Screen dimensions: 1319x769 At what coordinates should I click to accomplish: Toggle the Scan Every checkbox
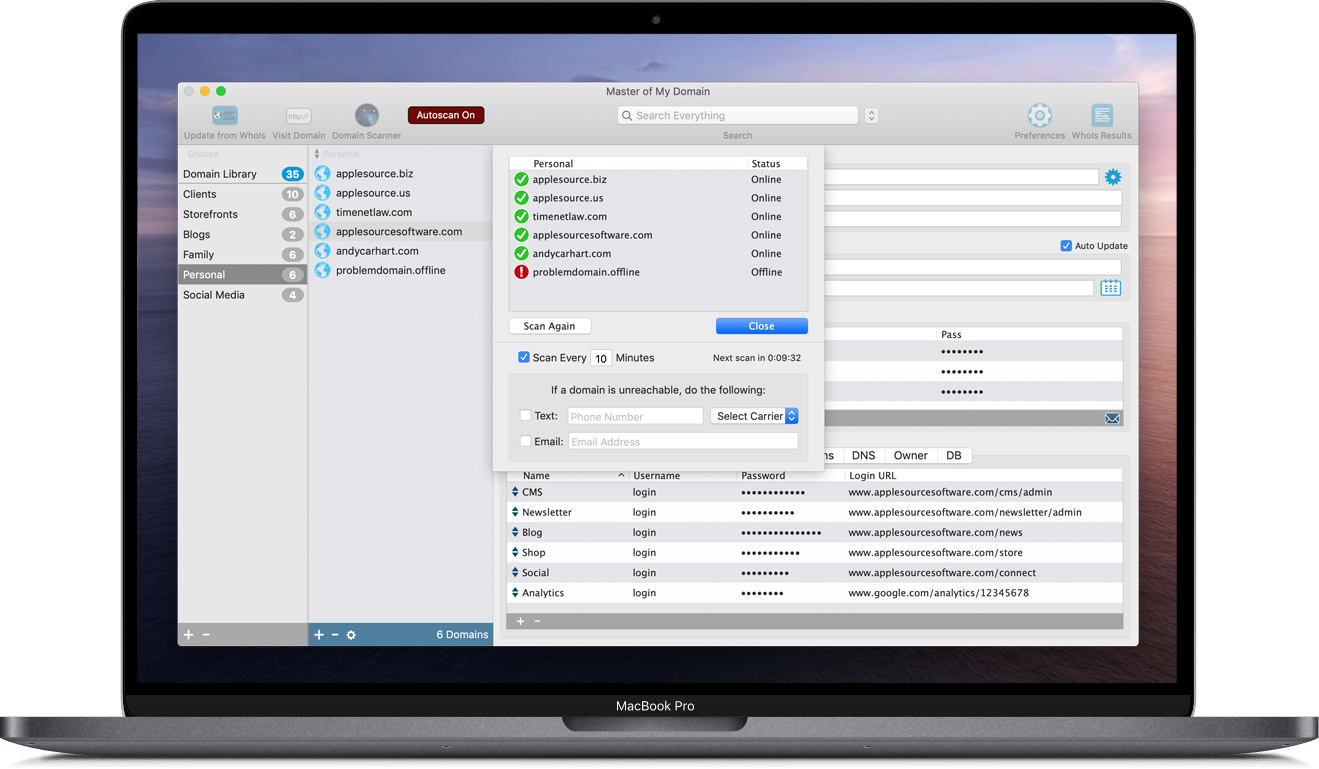[x=524, y=357]
